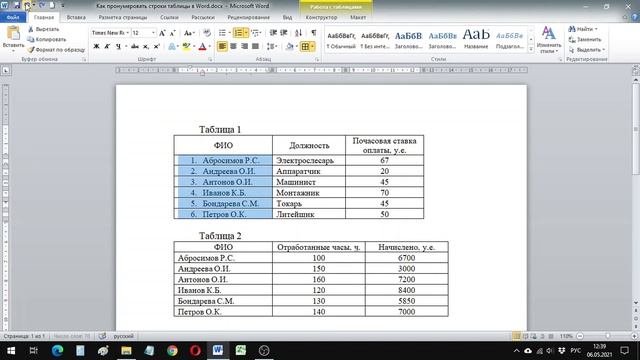Open Изменить стили menu

tap(549, 40)
